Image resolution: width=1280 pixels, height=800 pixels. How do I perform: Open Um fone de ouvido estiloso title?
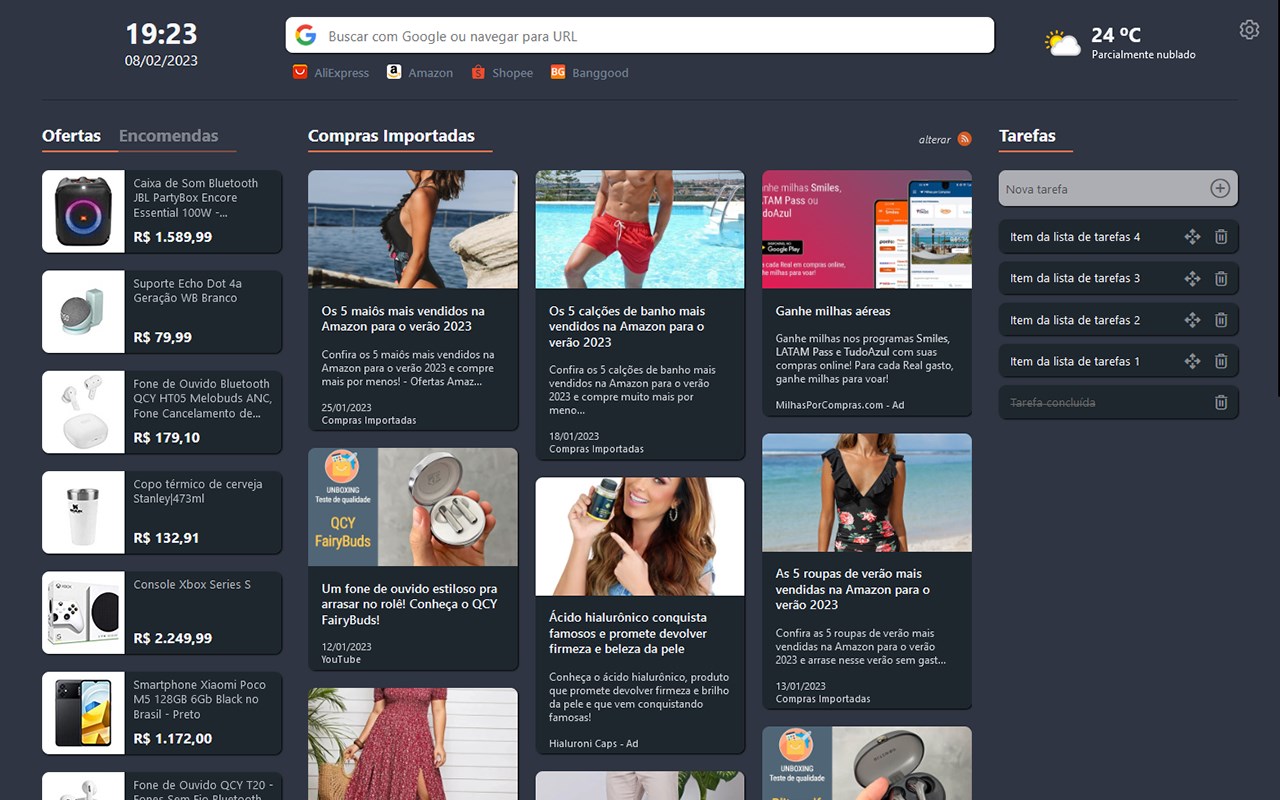[409, 604]
